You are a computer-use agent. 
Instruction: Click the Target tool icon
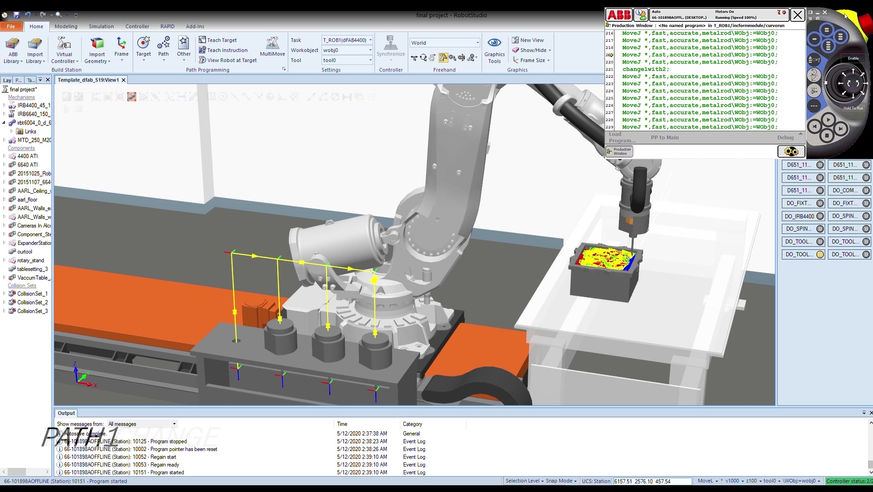(x=143, y=43)
